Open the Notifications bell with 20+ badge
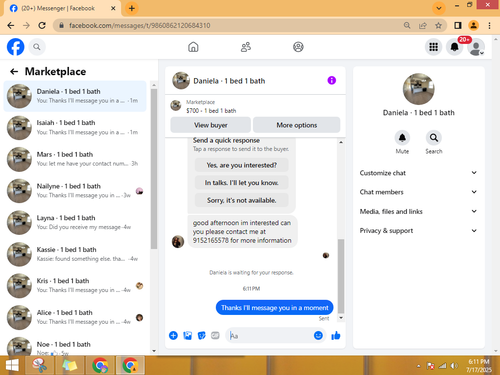Viewport: 500px width, 375px height. tap(455, 47)
